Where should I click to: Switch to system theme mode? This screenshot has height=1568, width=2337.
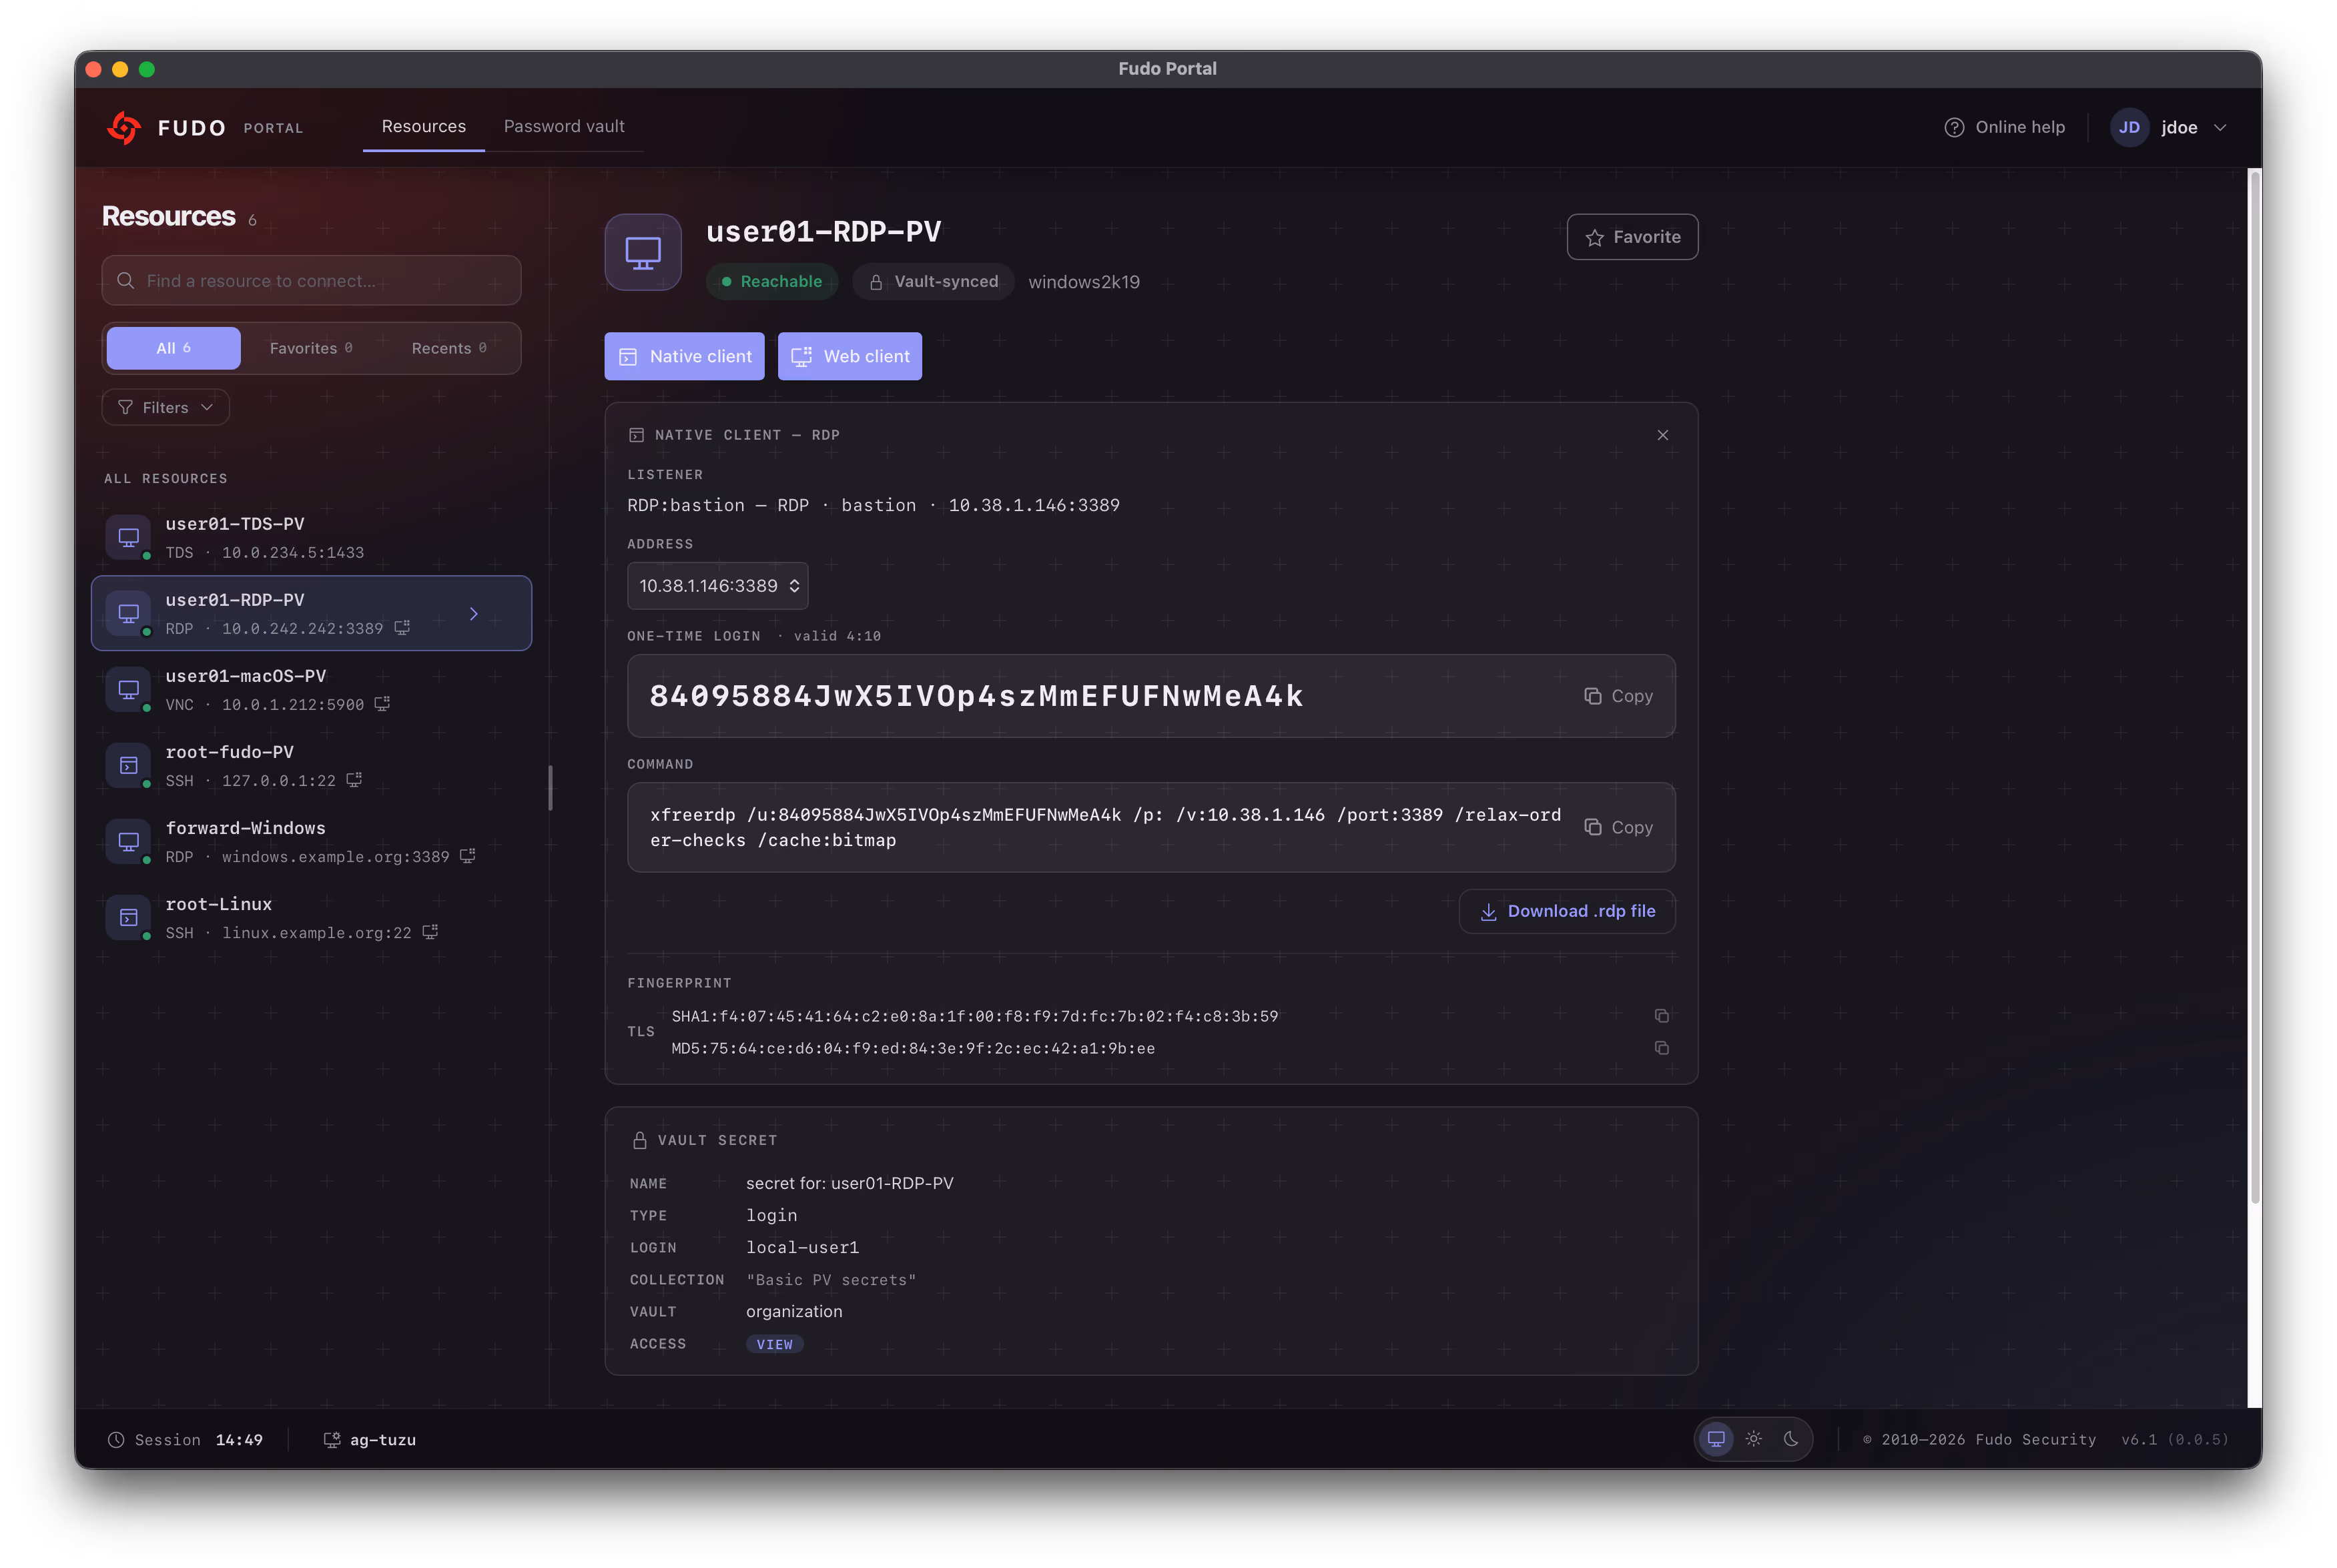click(x=1716, y=1439)
